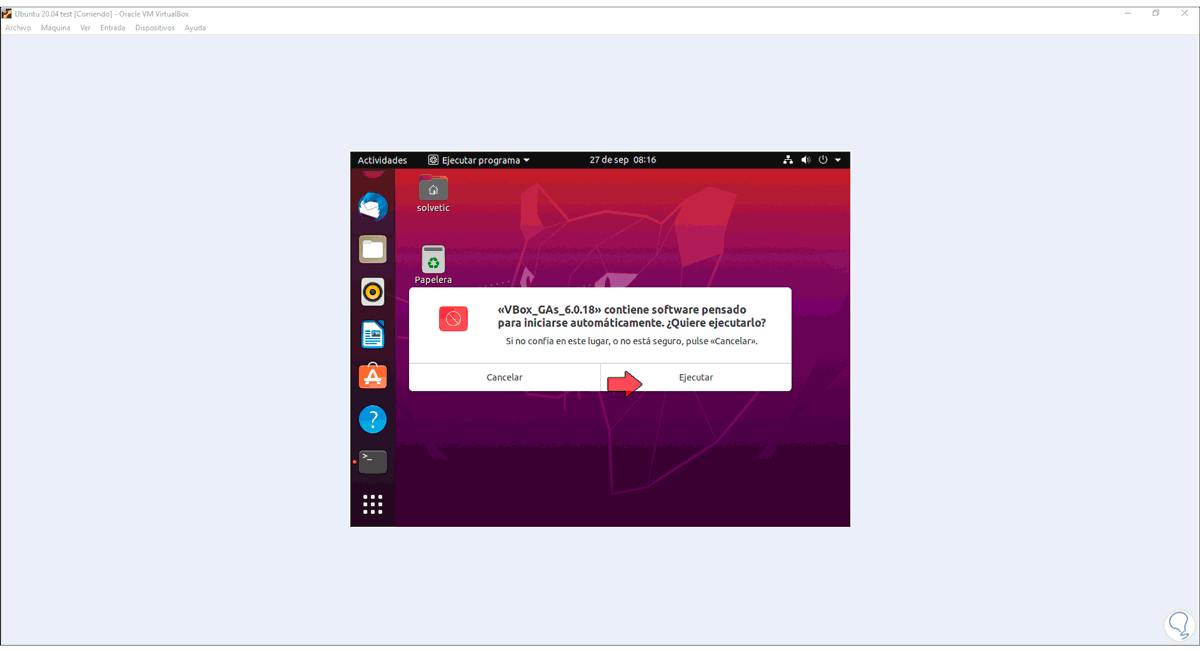
Task: Open the Ayuda menu in VirtualBox
Action: (195, 28)
